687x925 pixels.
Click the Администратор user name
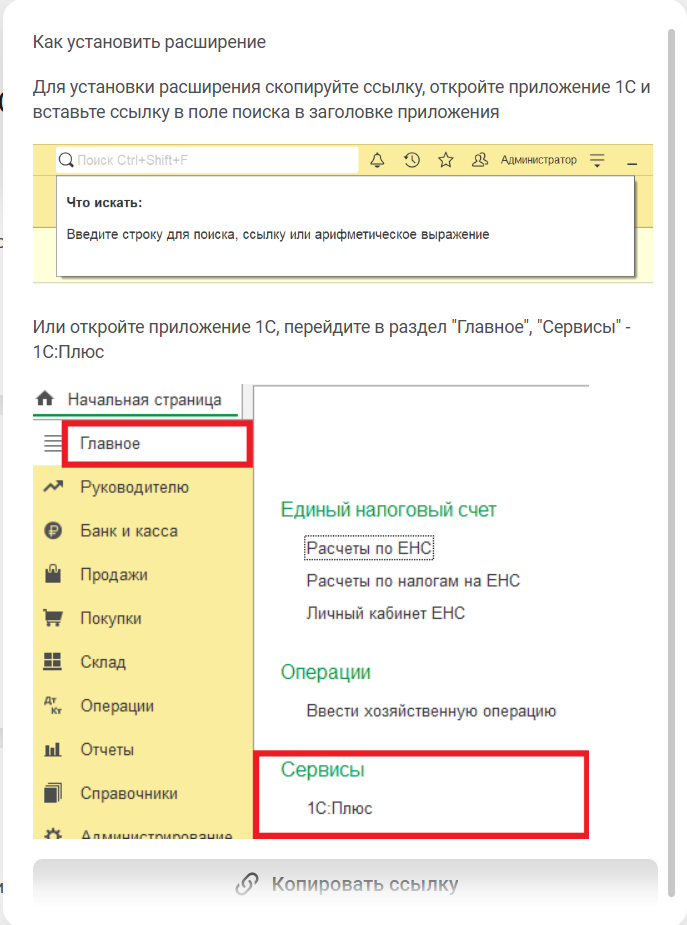click(x=538, y=160)
